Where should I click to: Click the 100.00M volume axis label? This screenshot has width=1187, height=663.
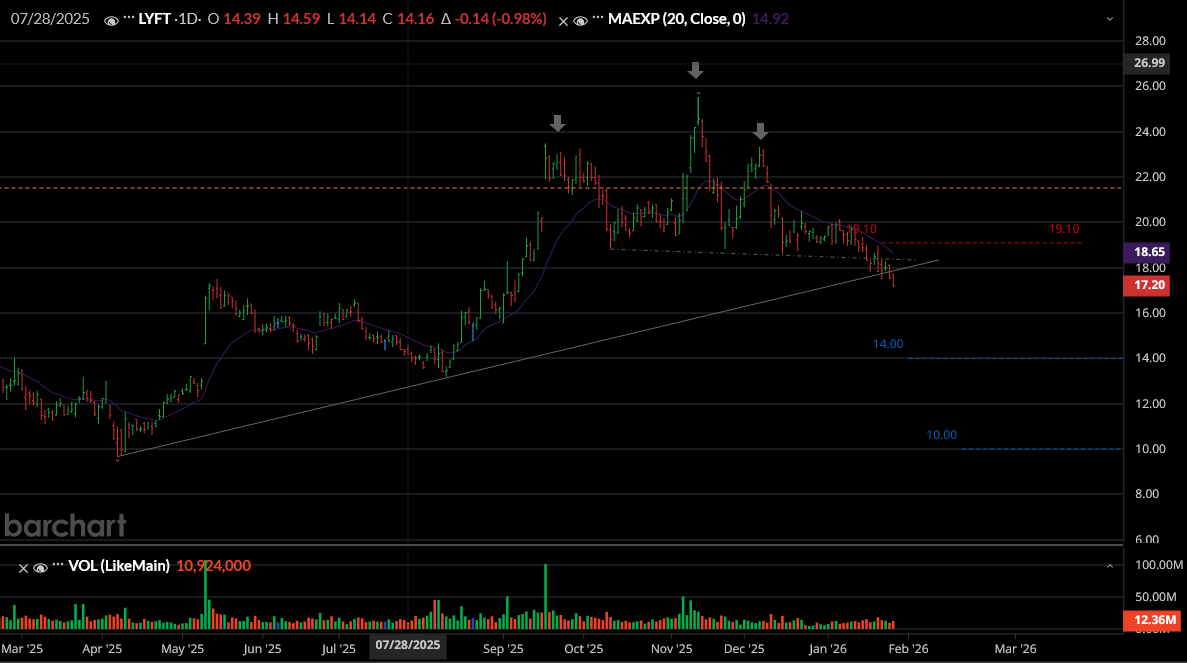click(1159, 565)
